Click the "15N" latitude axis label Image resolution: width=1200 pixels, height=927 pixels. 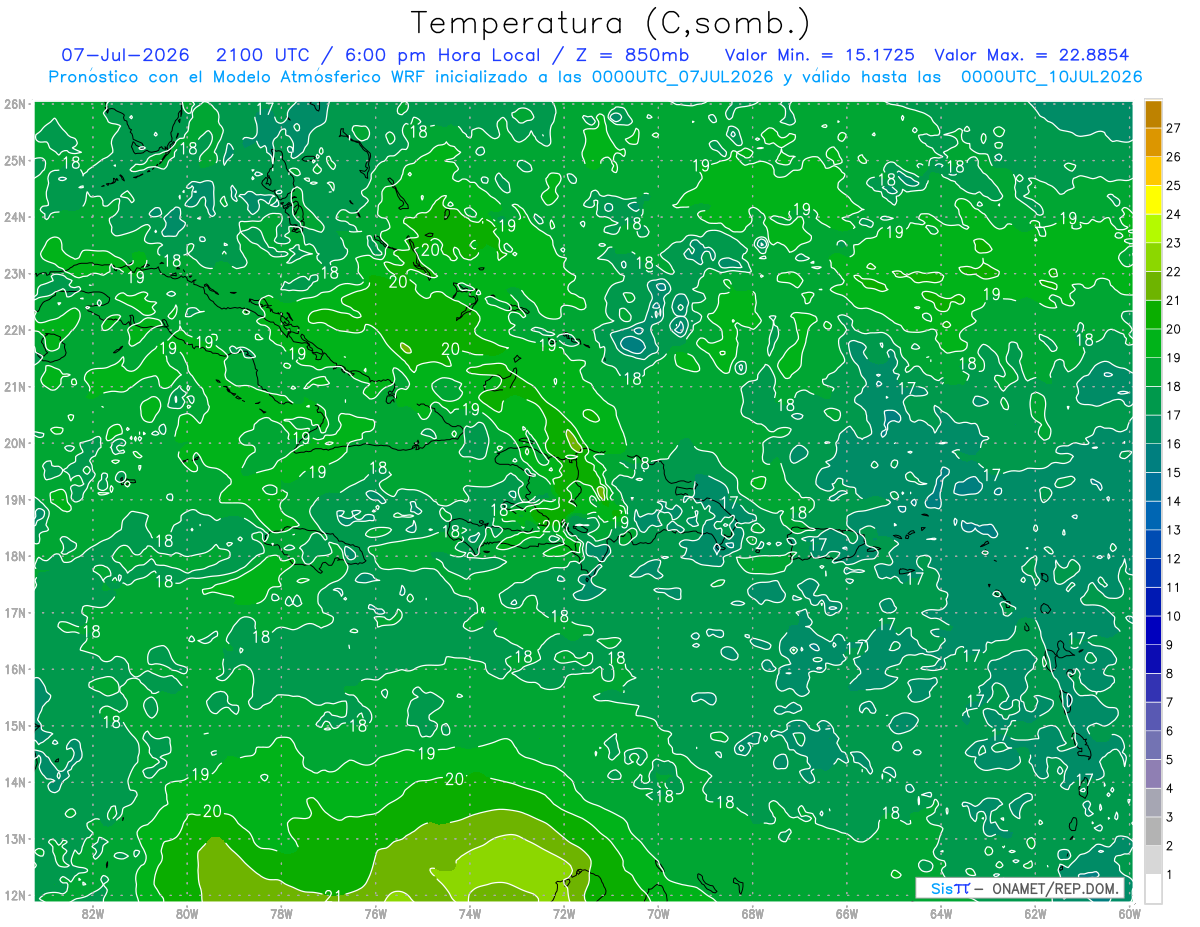click(x=14, y=726)
